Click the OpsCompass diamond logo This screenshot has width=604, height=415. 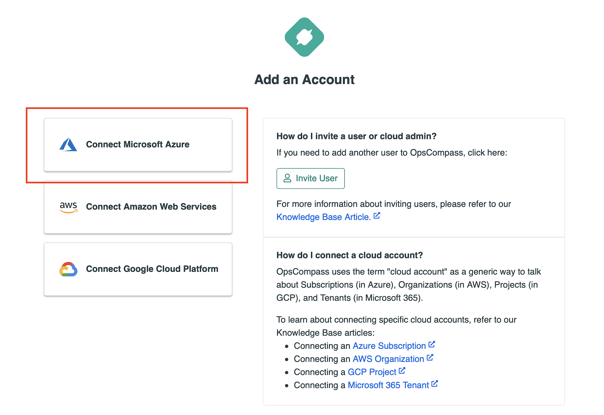[304, 37]
